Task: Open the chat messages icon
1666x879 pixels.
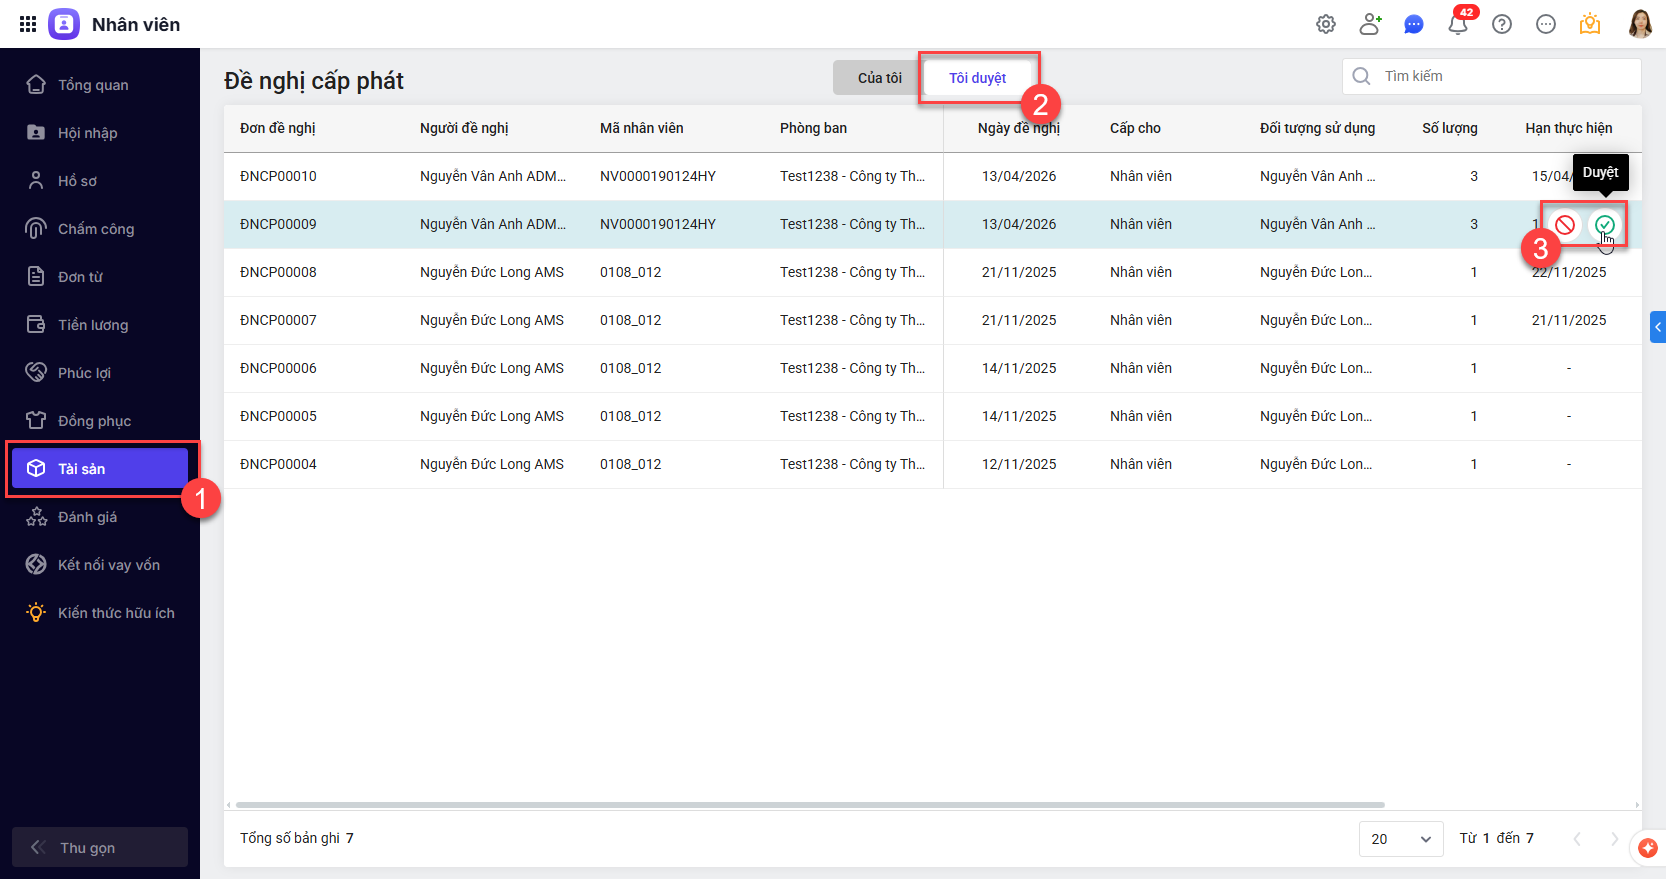Action: (1414, 24)
